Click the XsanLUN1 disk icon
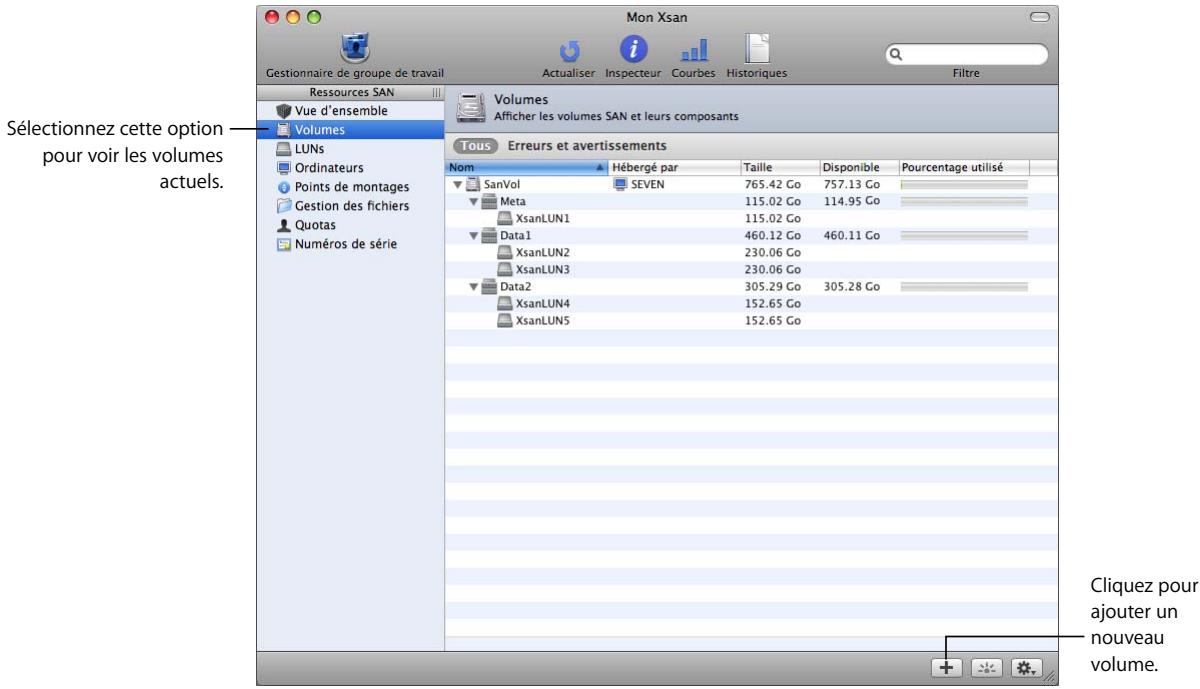This screenshot has width=1200, height=689. click(506, 219)
